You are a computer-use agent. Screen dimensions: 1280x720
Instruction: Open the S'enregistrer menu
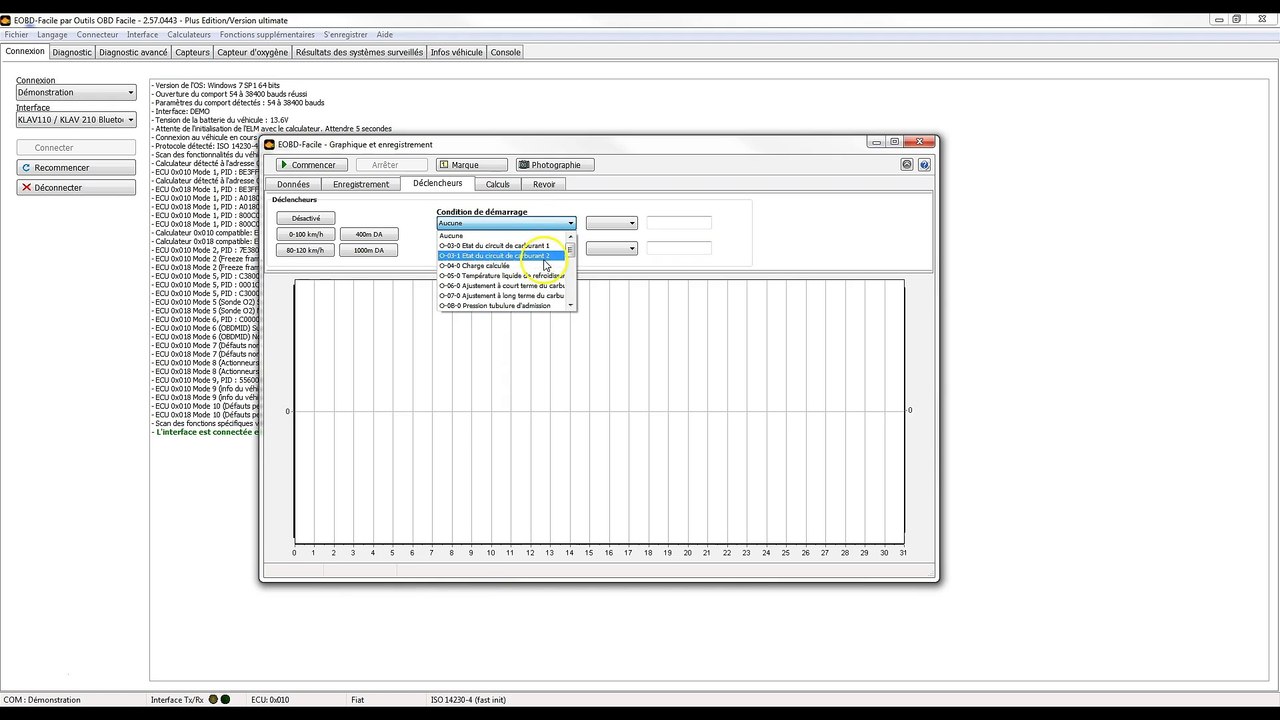click(346, 35)
